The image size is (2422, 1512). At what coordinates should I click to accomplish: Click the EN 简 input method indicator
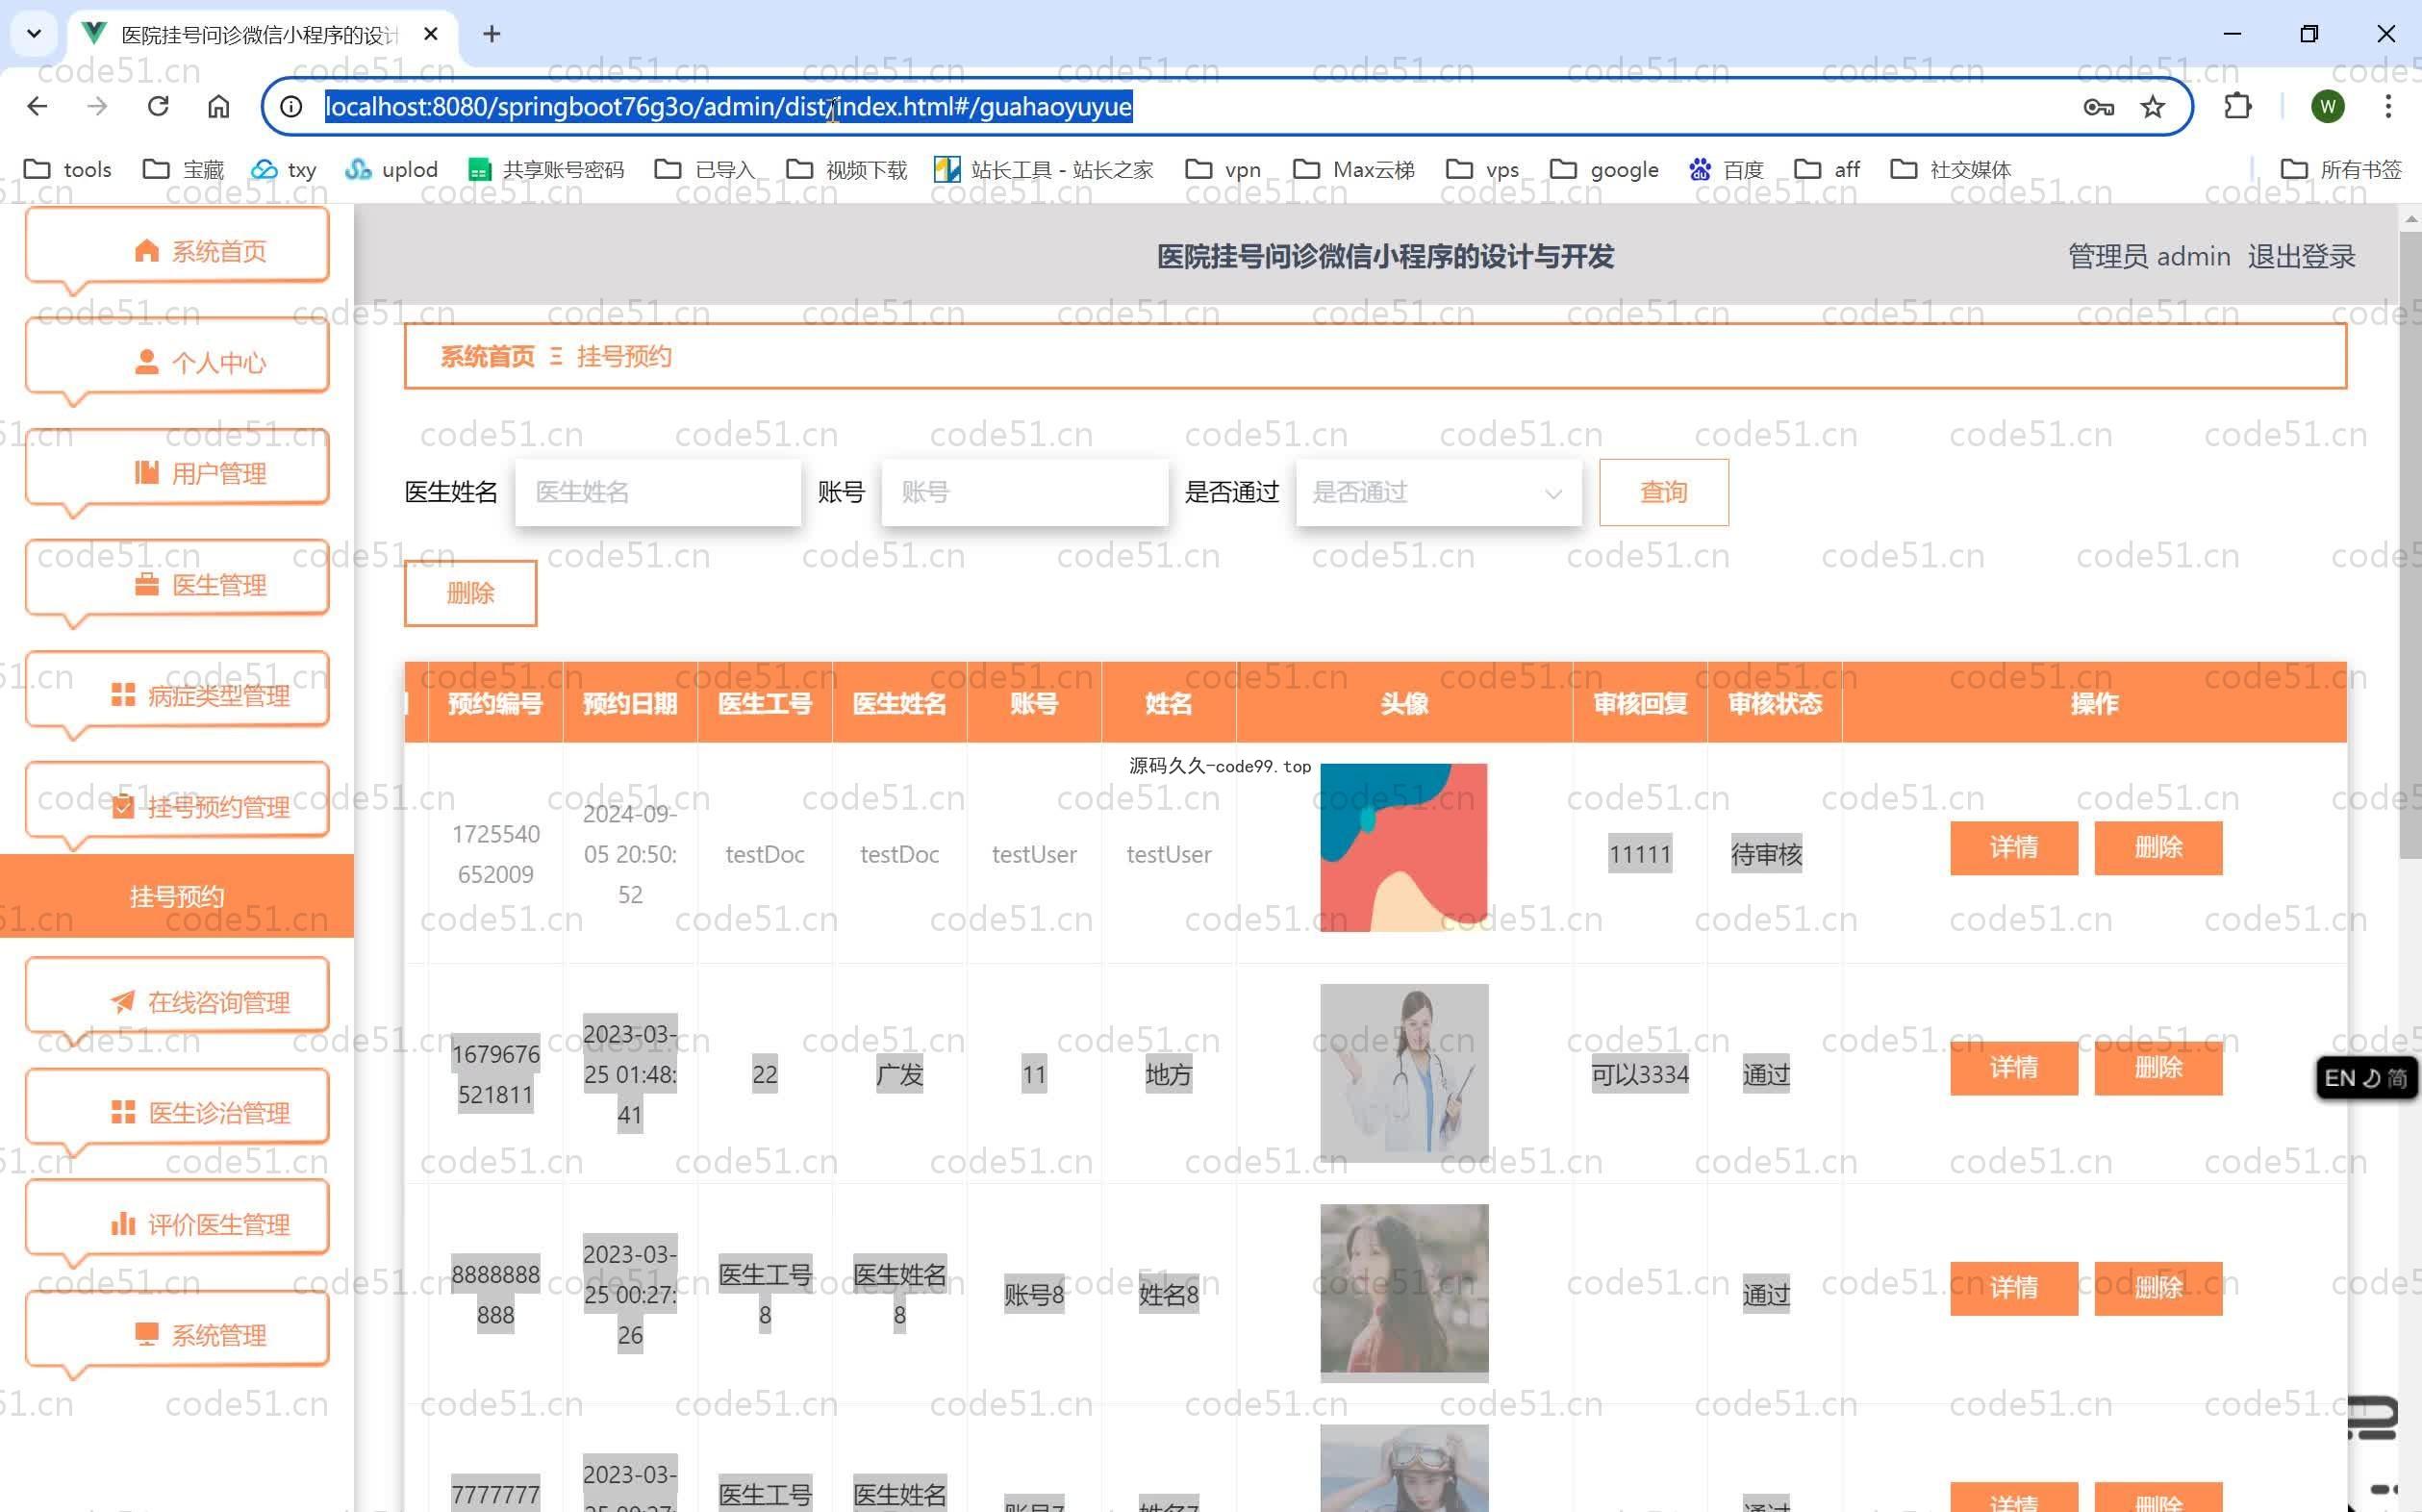[x=2366, y=1078]
